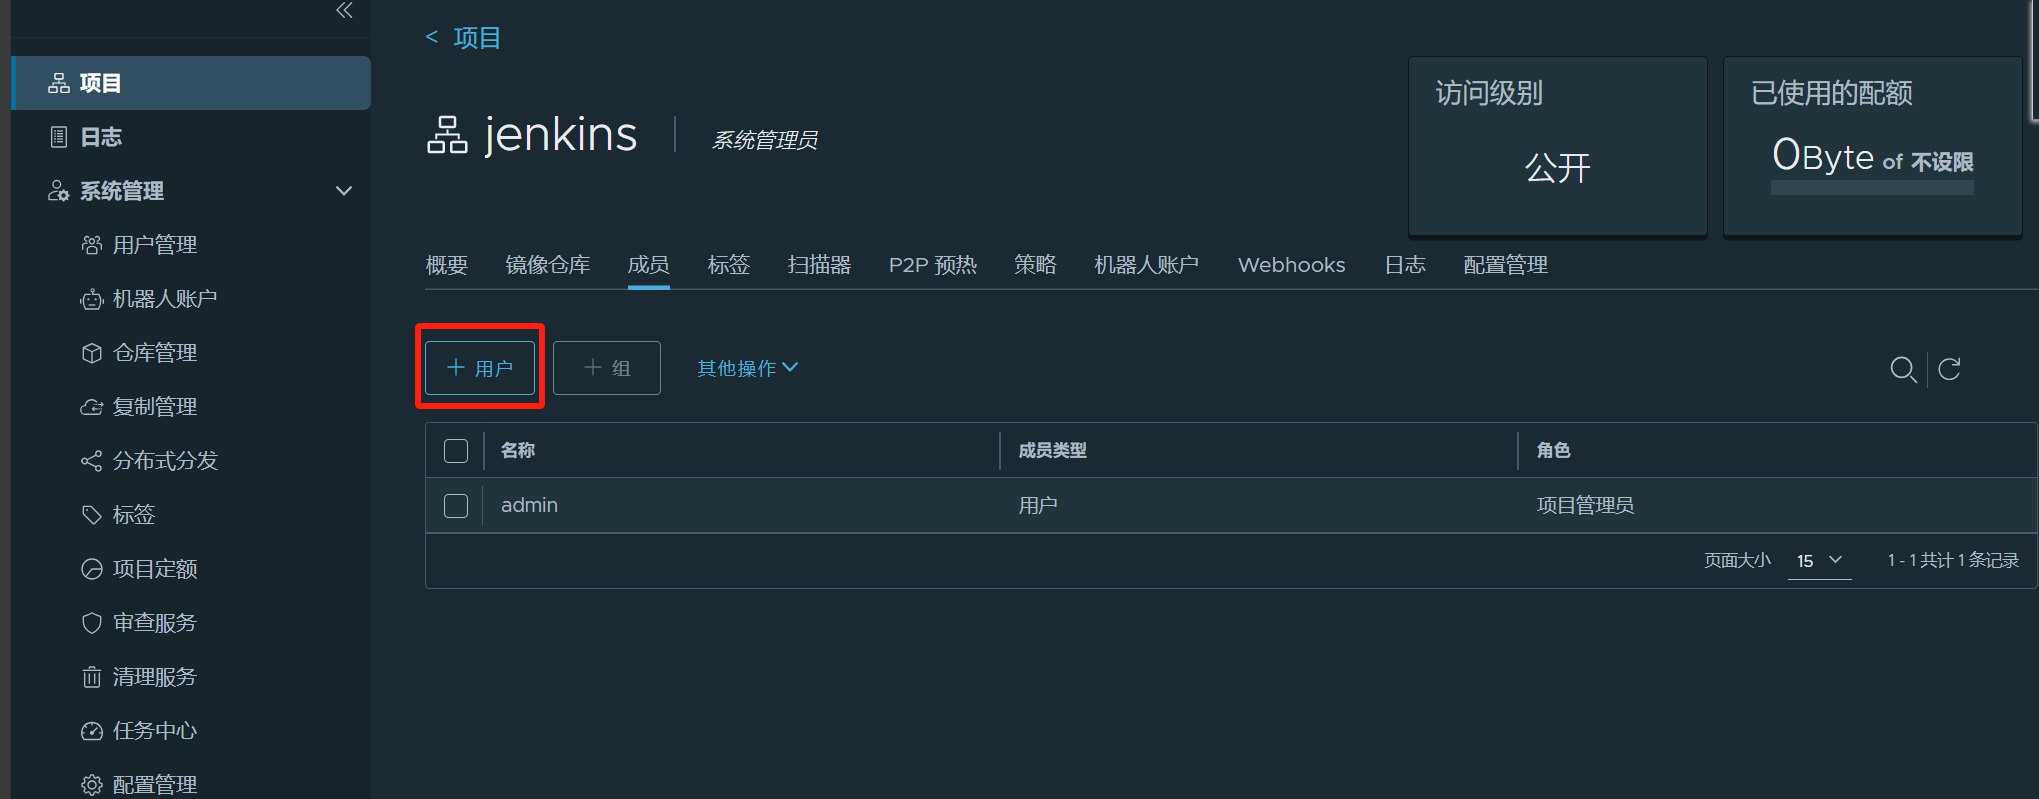Go to 仓库管理 sidebar item
The width and height of the screenshot is (2039, 799).
[154, 353]
